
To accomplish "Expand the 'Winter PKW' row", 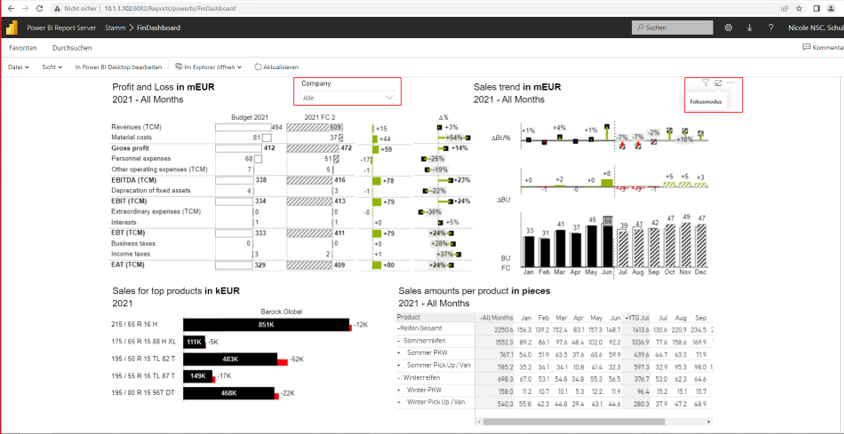I will (x=399, y=390).
